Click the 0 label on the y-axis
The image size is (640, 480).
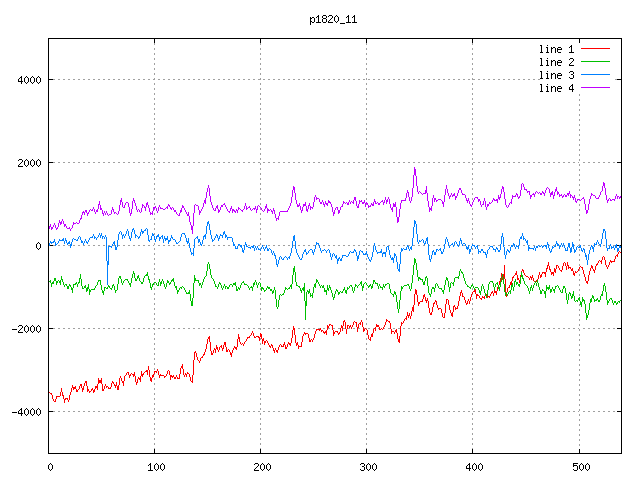38,246
